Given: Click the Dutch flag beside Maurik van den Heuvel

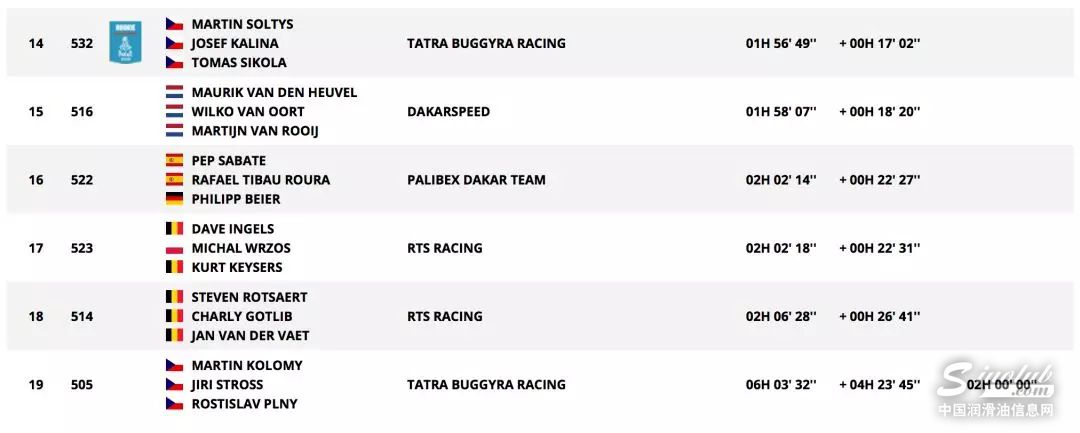Looking at the screenshot, I should coord(174,92).
